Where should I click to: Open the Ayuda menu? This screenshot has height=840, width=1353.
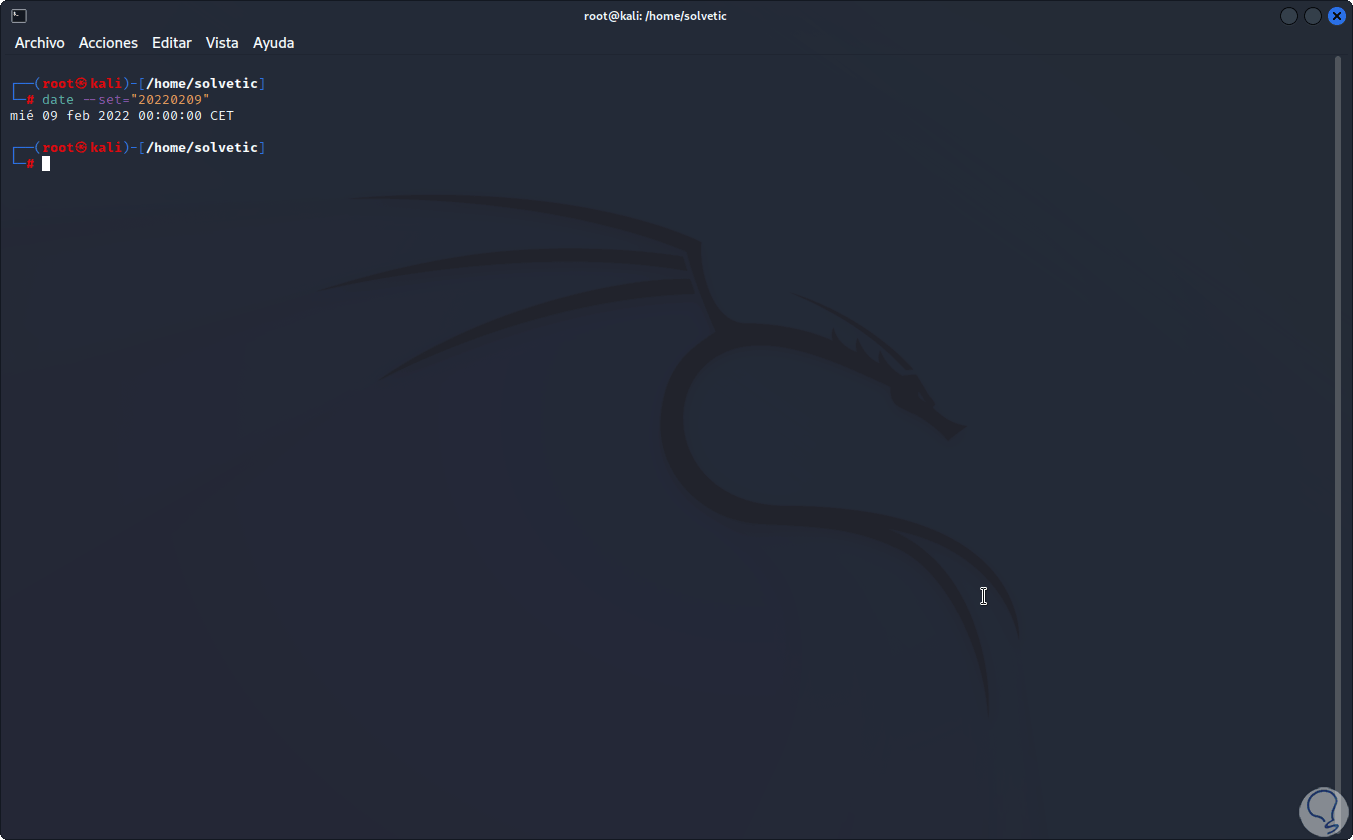point(274,43)
